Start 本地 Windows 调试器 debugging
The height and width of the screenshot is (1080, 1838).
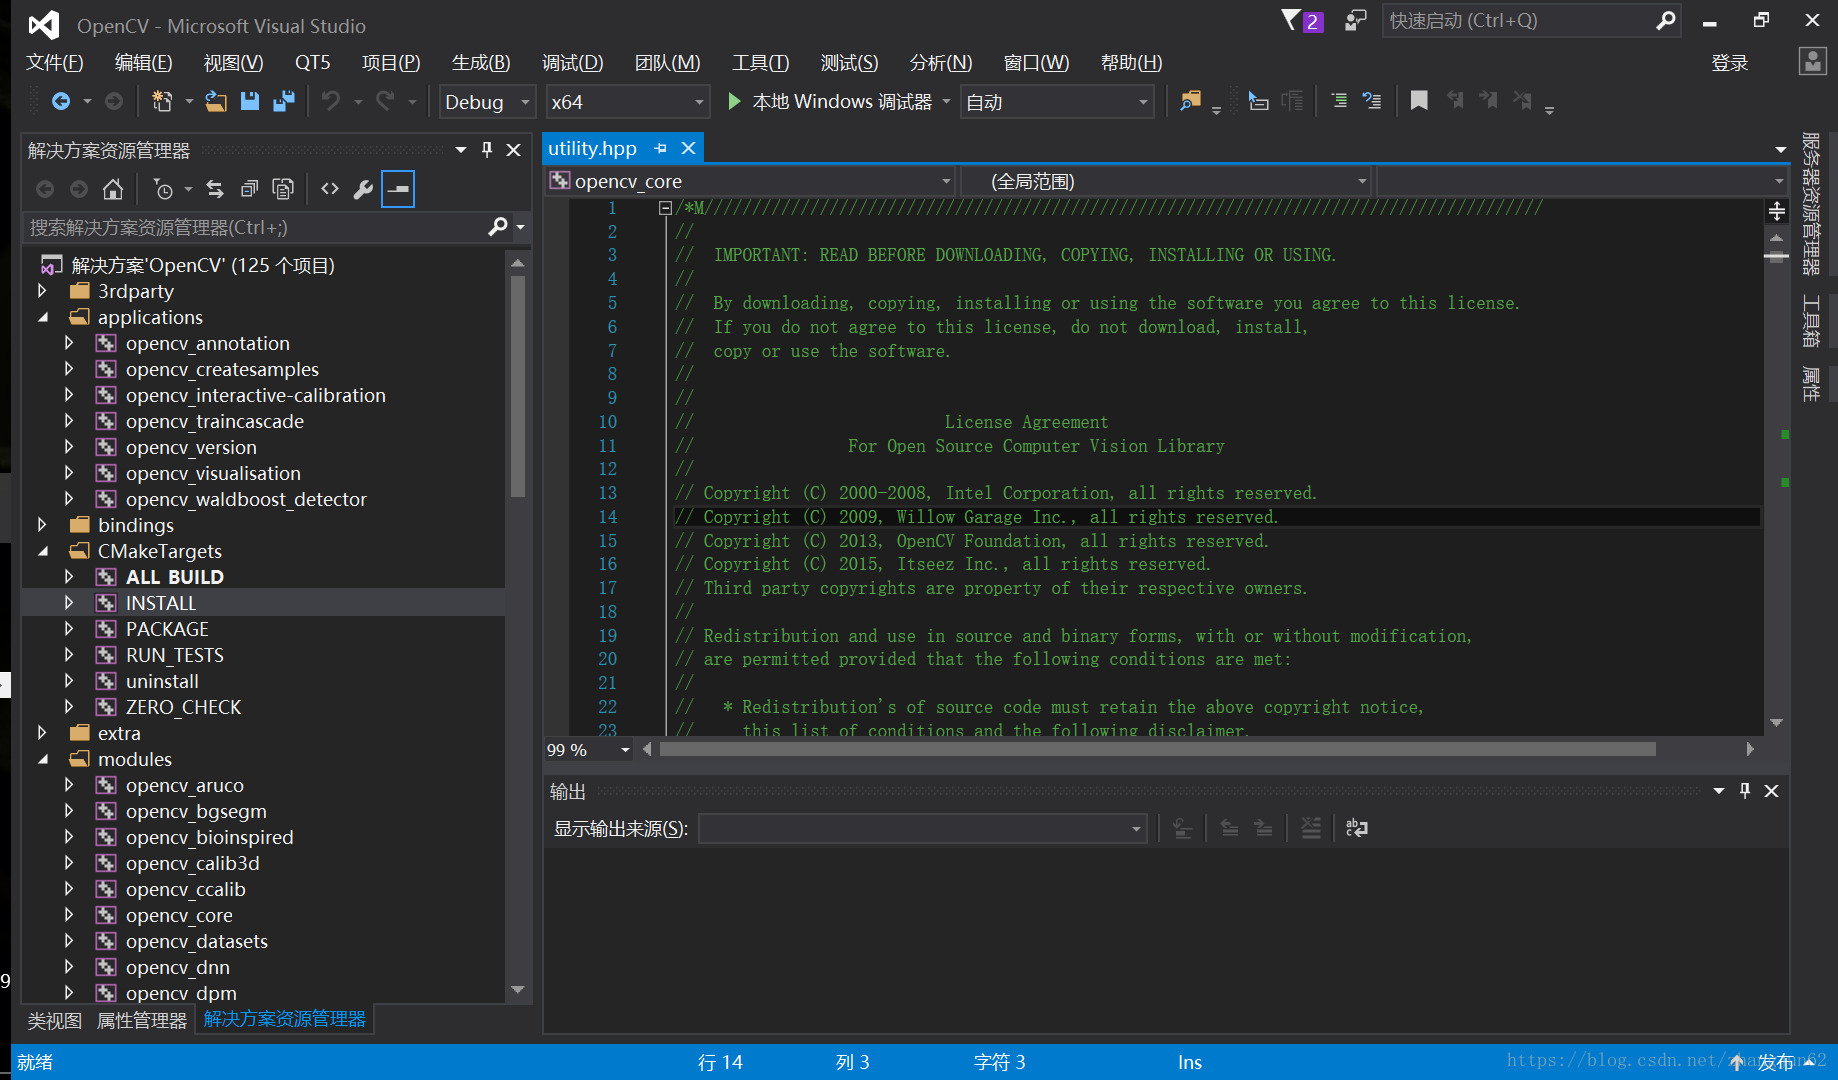[x=840, y=102]
